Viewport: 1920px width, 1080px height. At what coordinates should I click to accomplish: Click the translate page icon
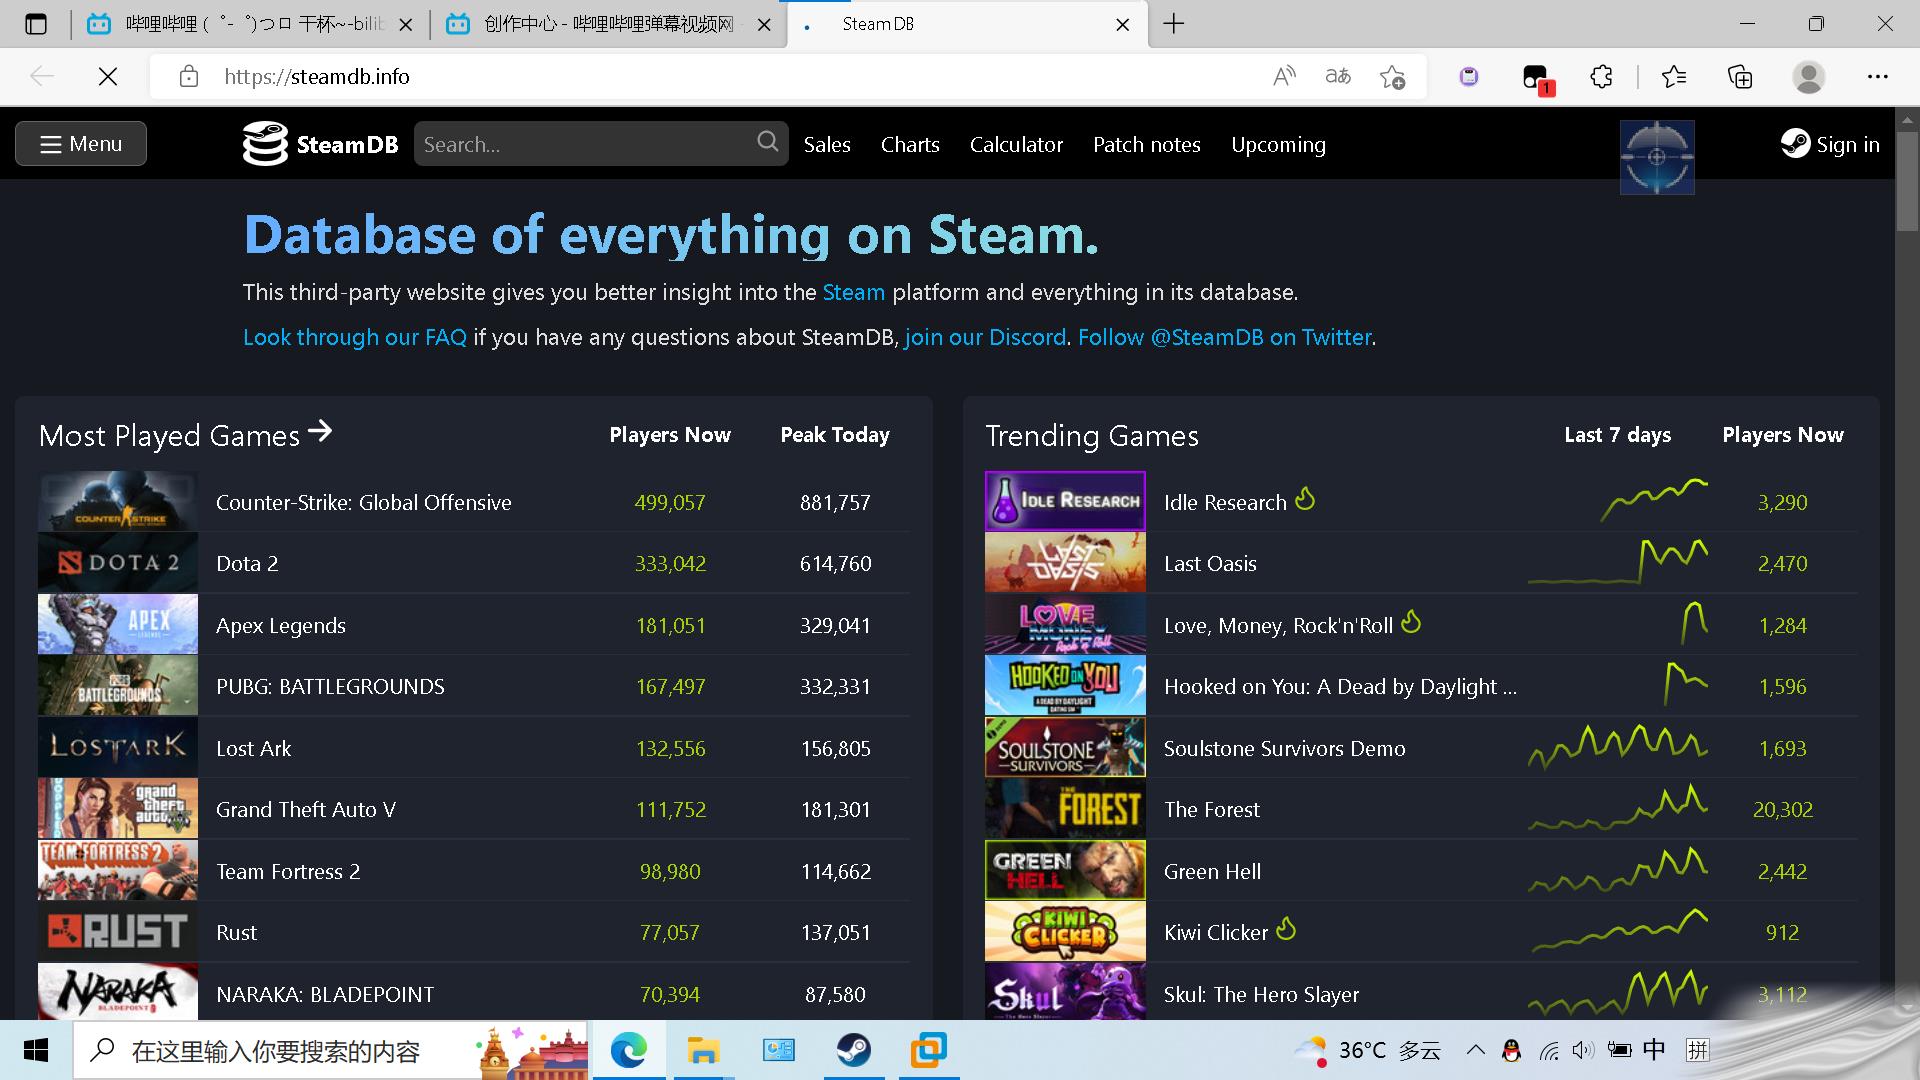coord(1338,77)
